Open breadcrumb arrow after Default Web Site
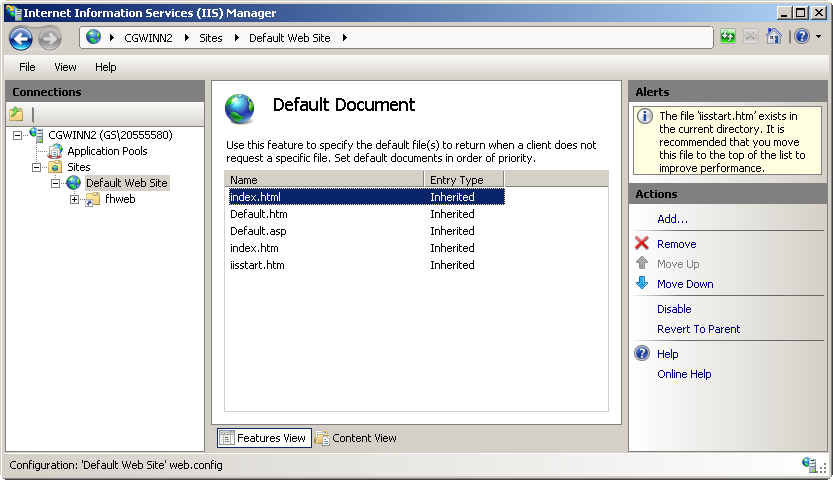833x480 pixels. tap(345, 38)
